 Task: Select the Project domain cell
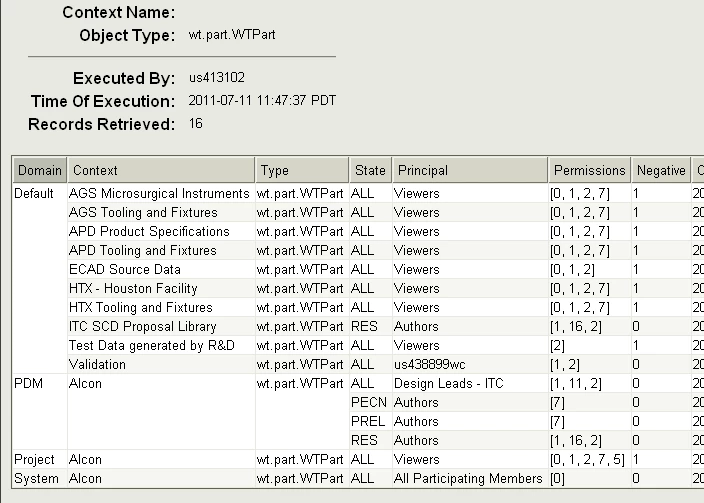click(34, 459)
